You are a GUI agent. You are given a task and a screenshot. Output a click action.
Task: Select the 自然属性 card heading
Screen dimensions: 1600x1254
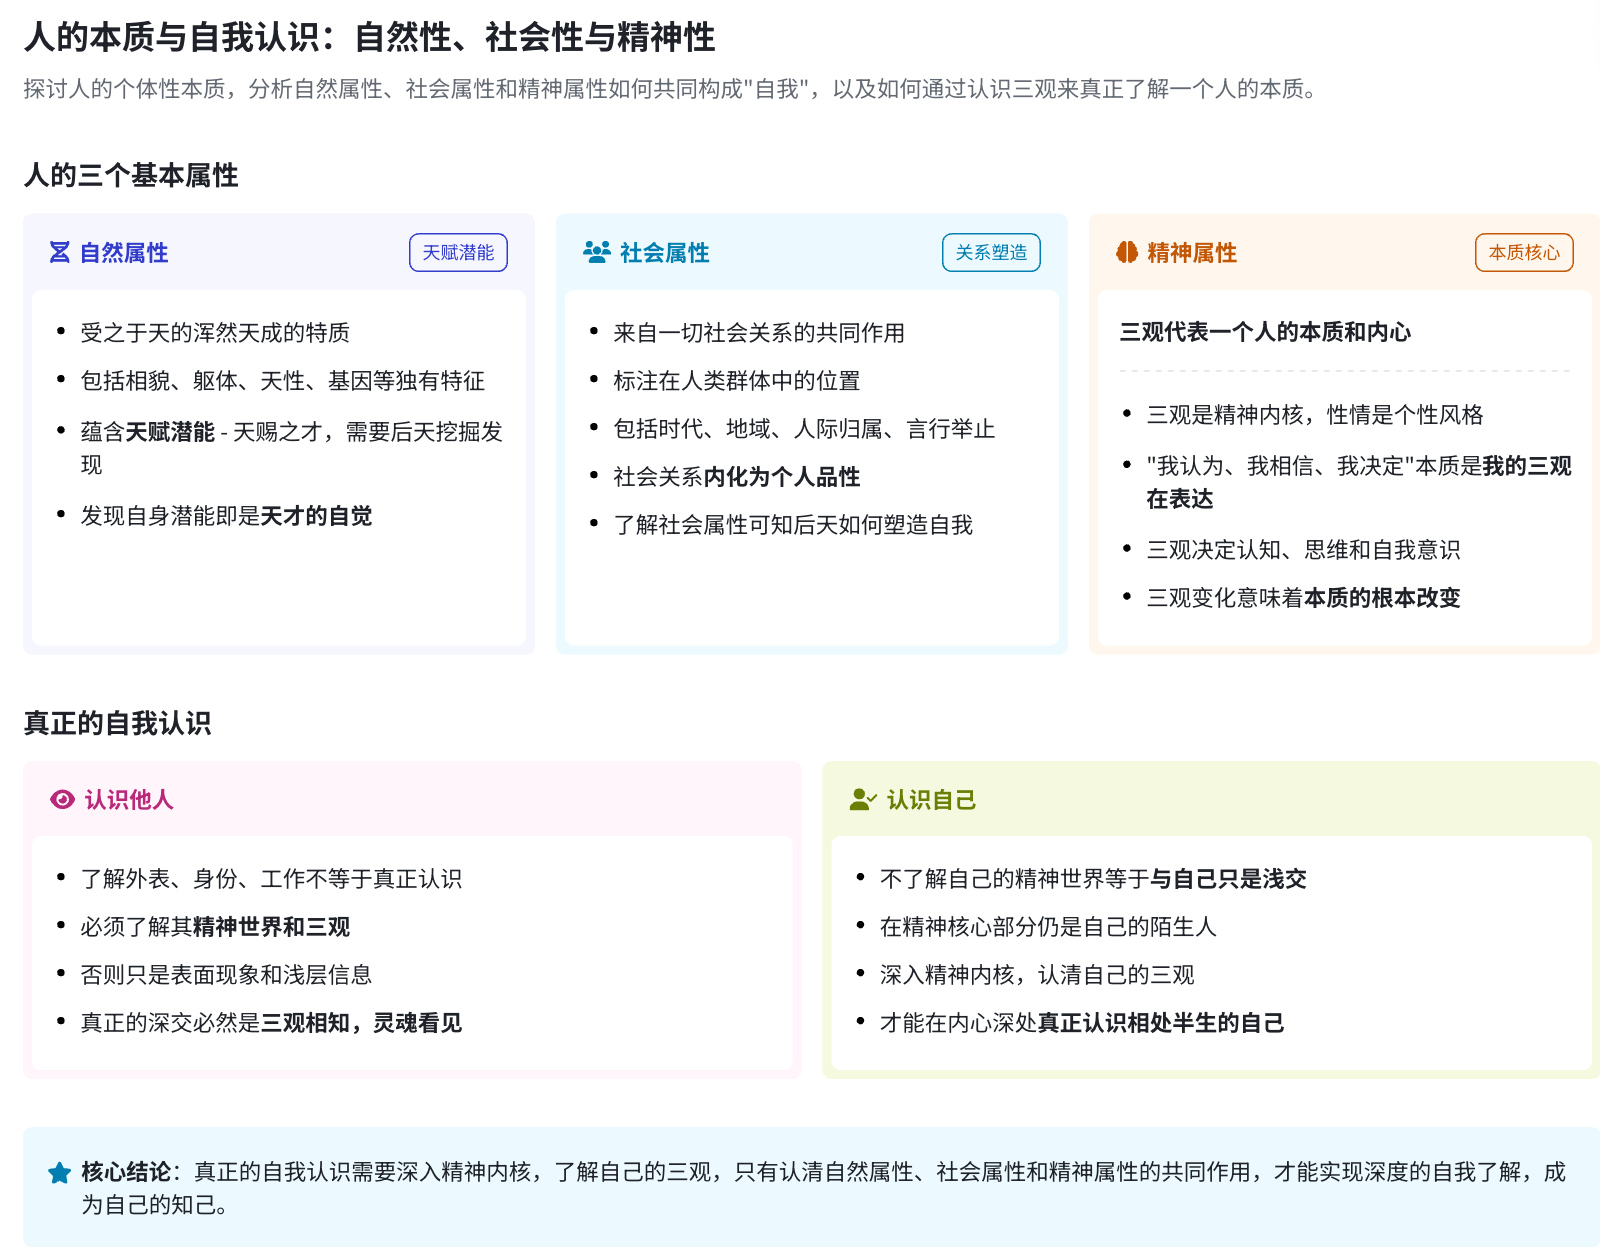pos(124,253)
